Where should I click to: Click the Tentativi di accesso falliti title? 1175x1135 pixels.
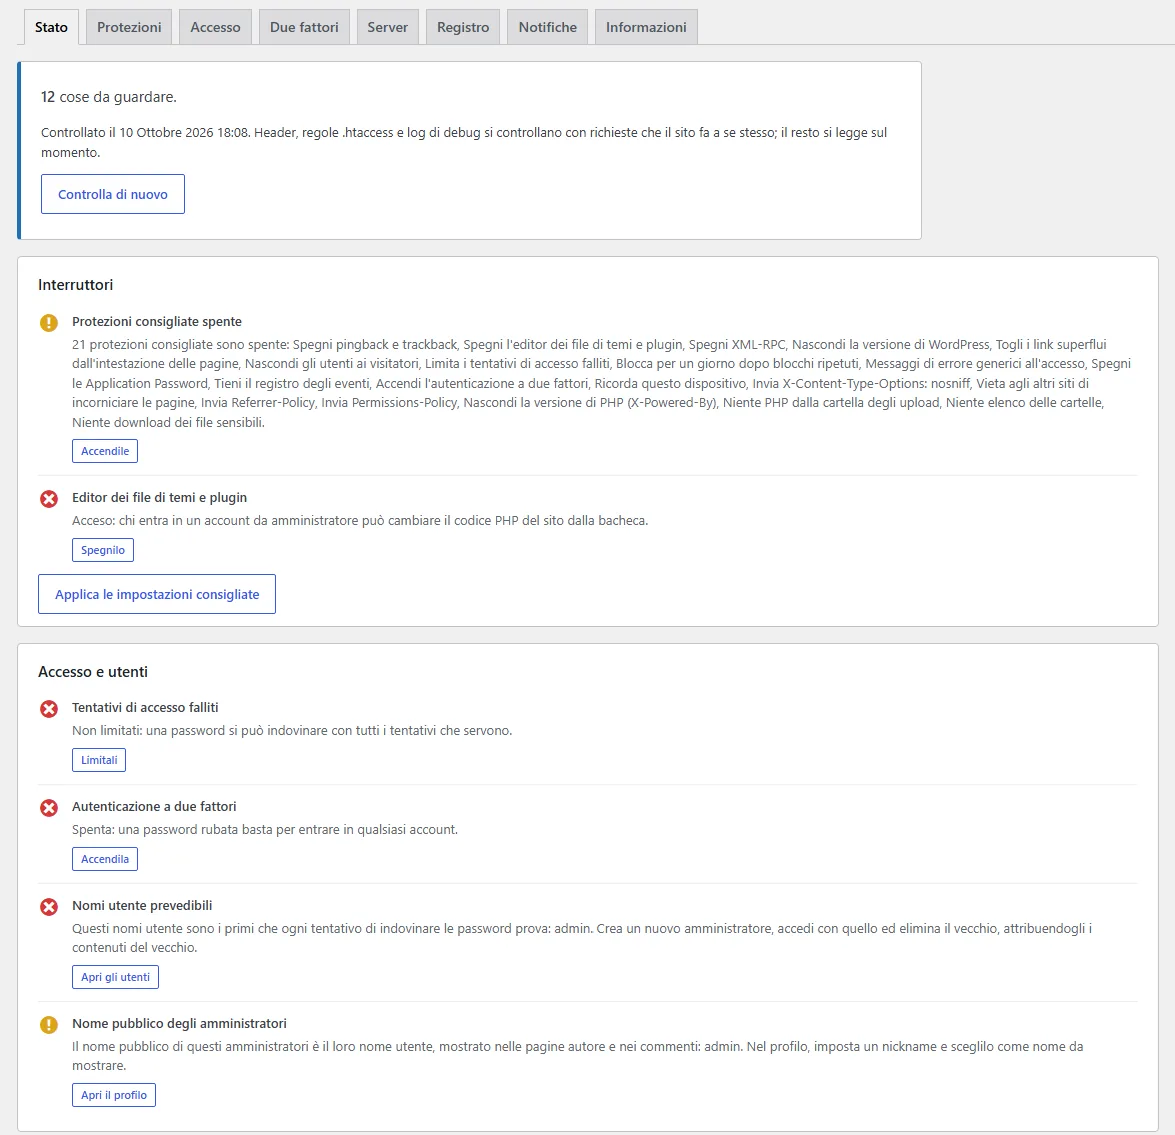145,707
